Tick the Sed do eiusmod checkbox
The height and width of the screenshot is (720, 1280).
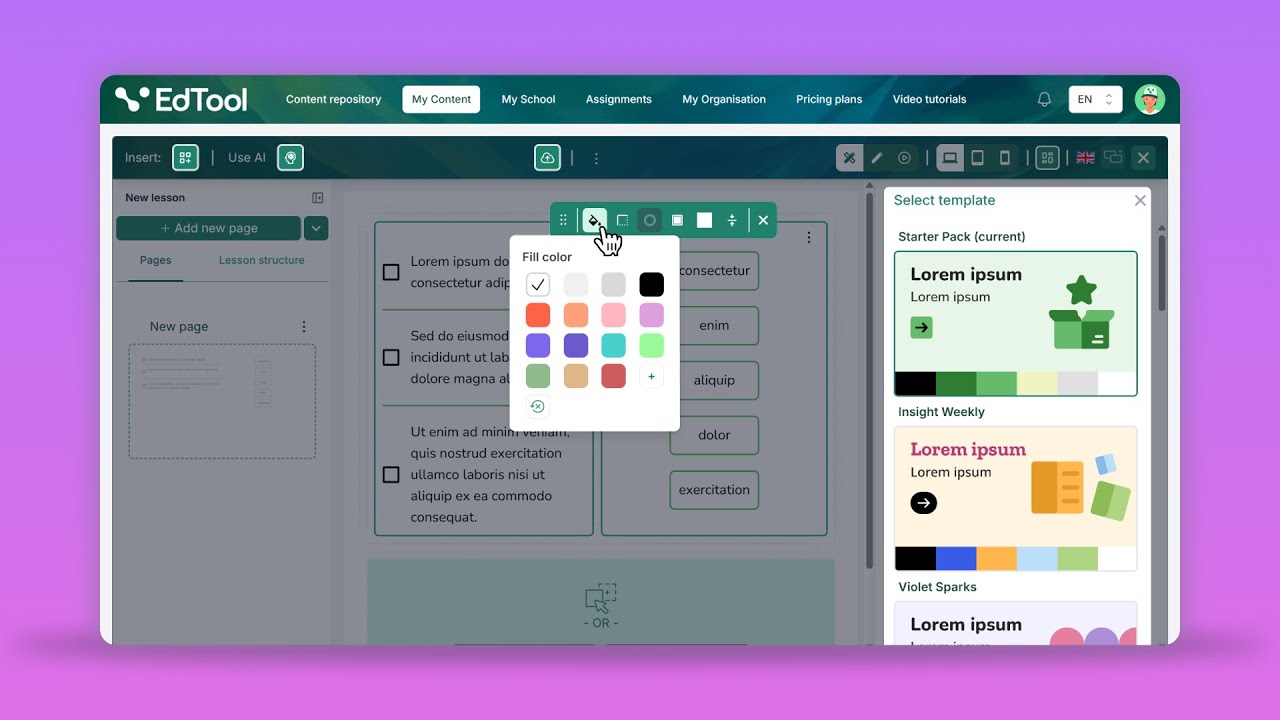[x=391, y=357]
